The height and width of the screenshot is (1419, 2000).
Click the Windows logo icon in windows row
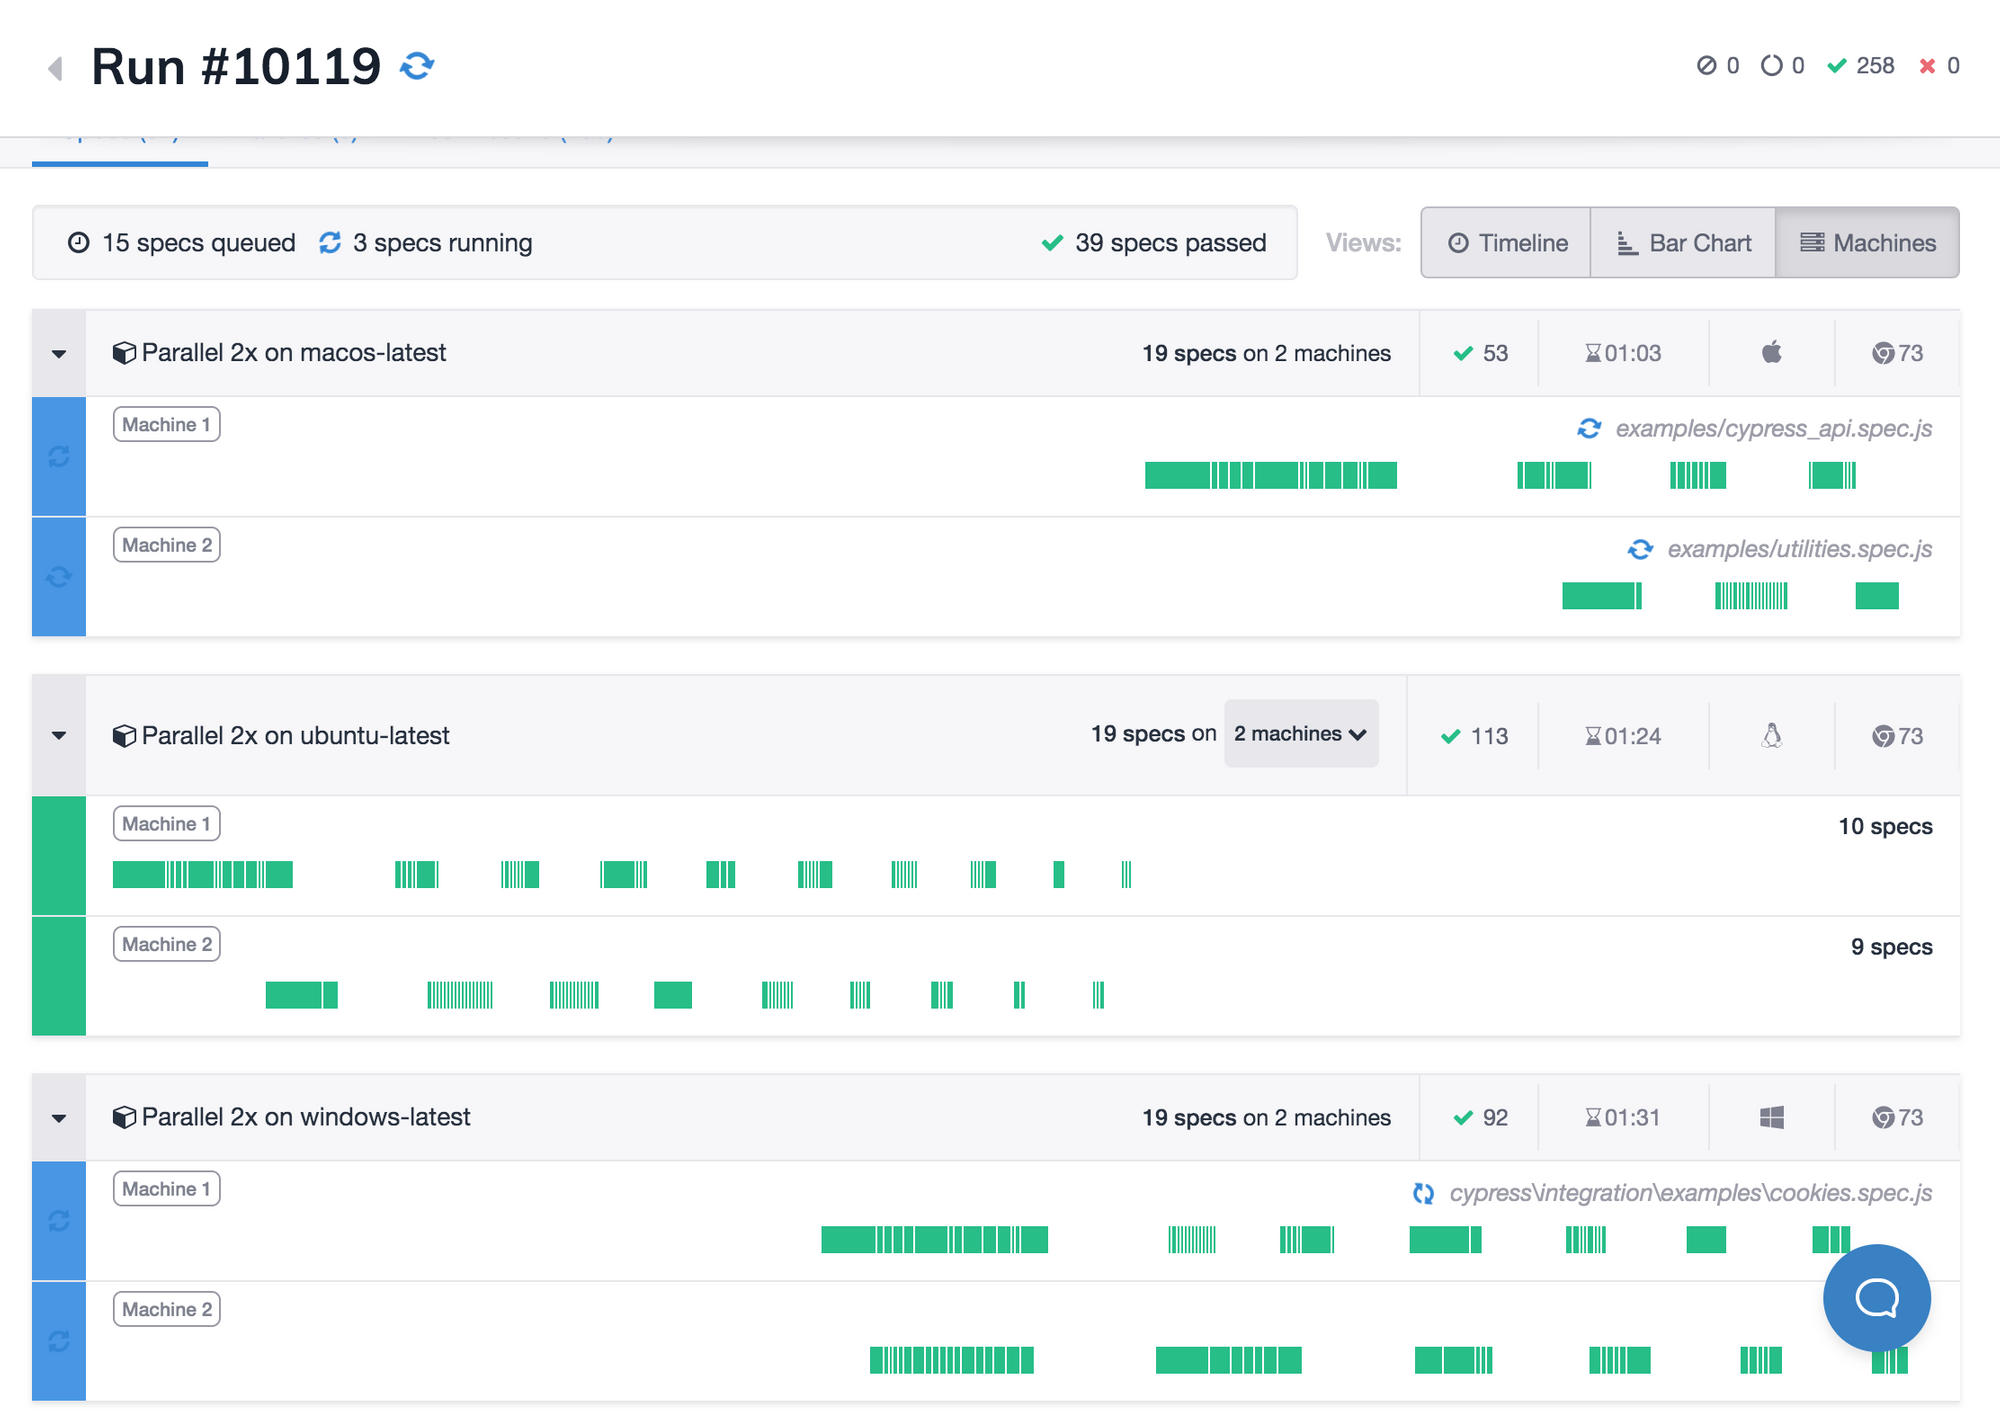point(1771,1117)
